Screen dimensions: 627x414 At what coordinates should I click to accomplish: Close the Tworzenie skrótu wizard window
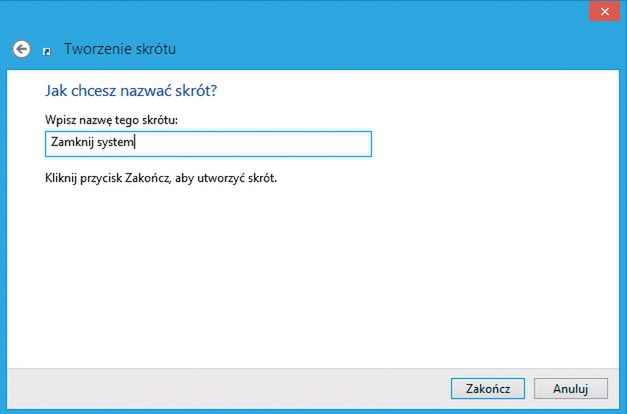[x=602, y=11]
